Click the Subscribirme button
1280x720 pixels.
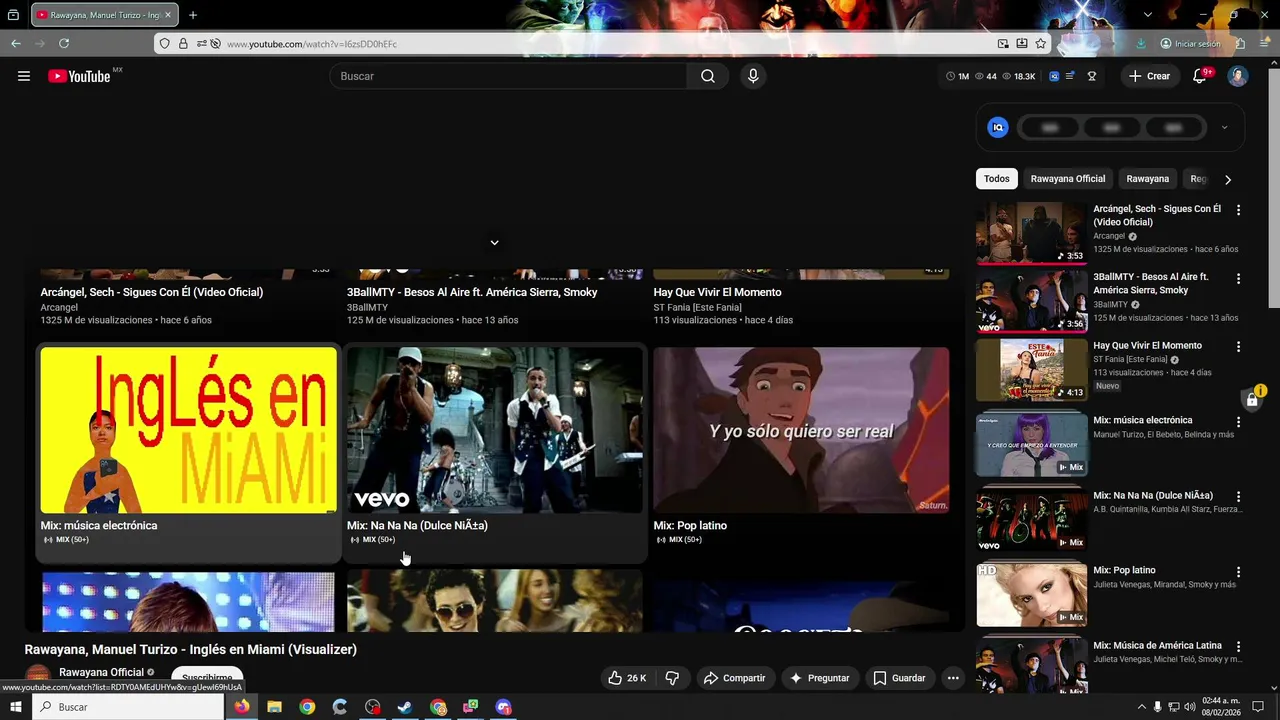coord(207,678)
